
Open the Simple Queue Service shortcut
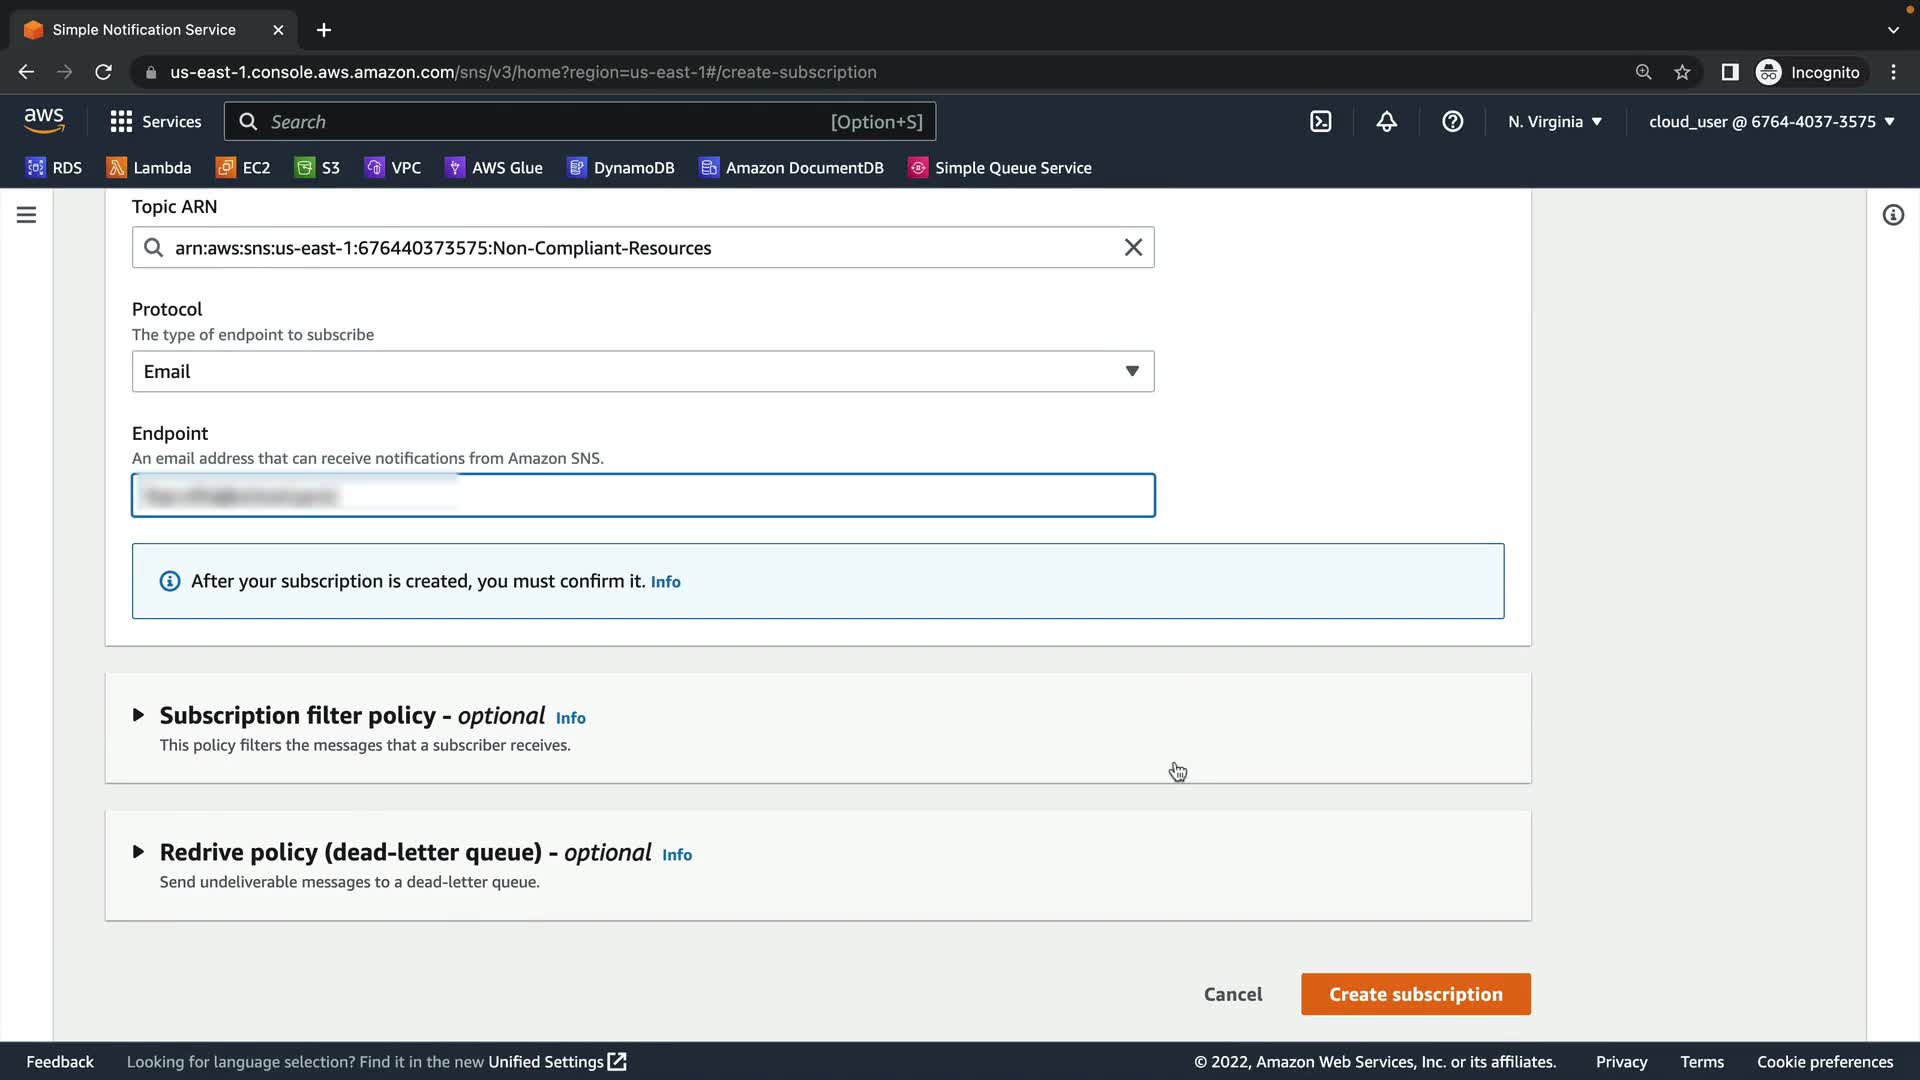point(999,168)
